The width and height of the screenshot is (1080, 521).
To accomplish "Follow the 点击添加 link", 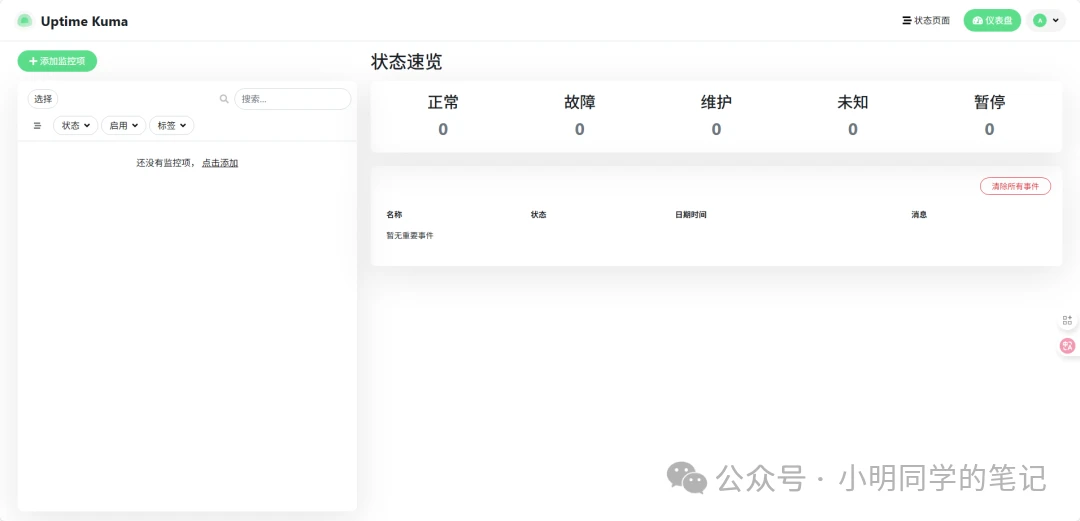I will (220, 163).
